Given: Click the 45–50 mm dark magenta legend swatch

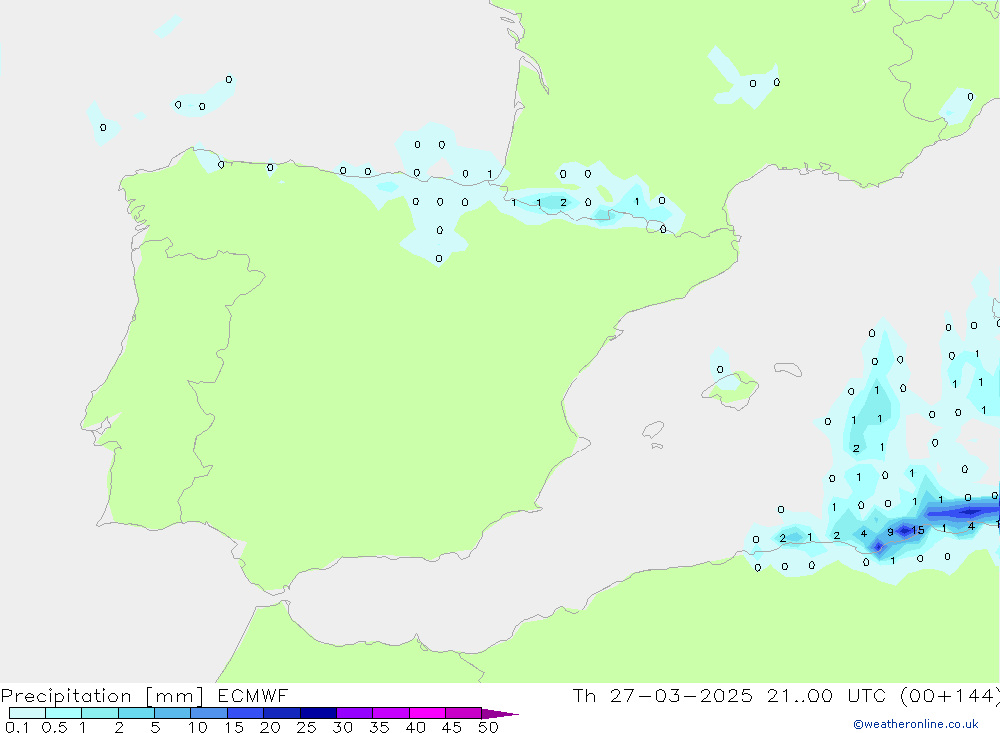Looking at the screenshot, I should pyautogui.click(x=464, y=713).
